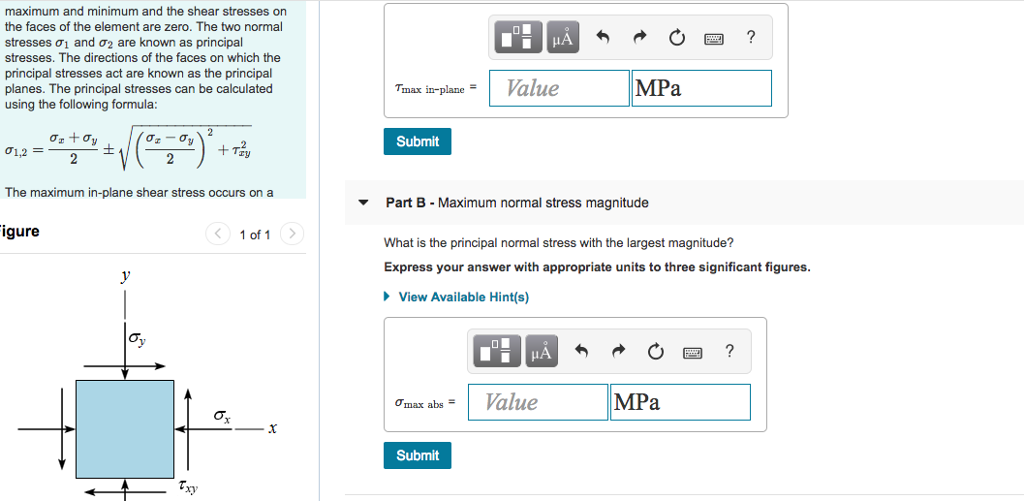
Task: Collapse the Part B section
Action: coord(364,202)
